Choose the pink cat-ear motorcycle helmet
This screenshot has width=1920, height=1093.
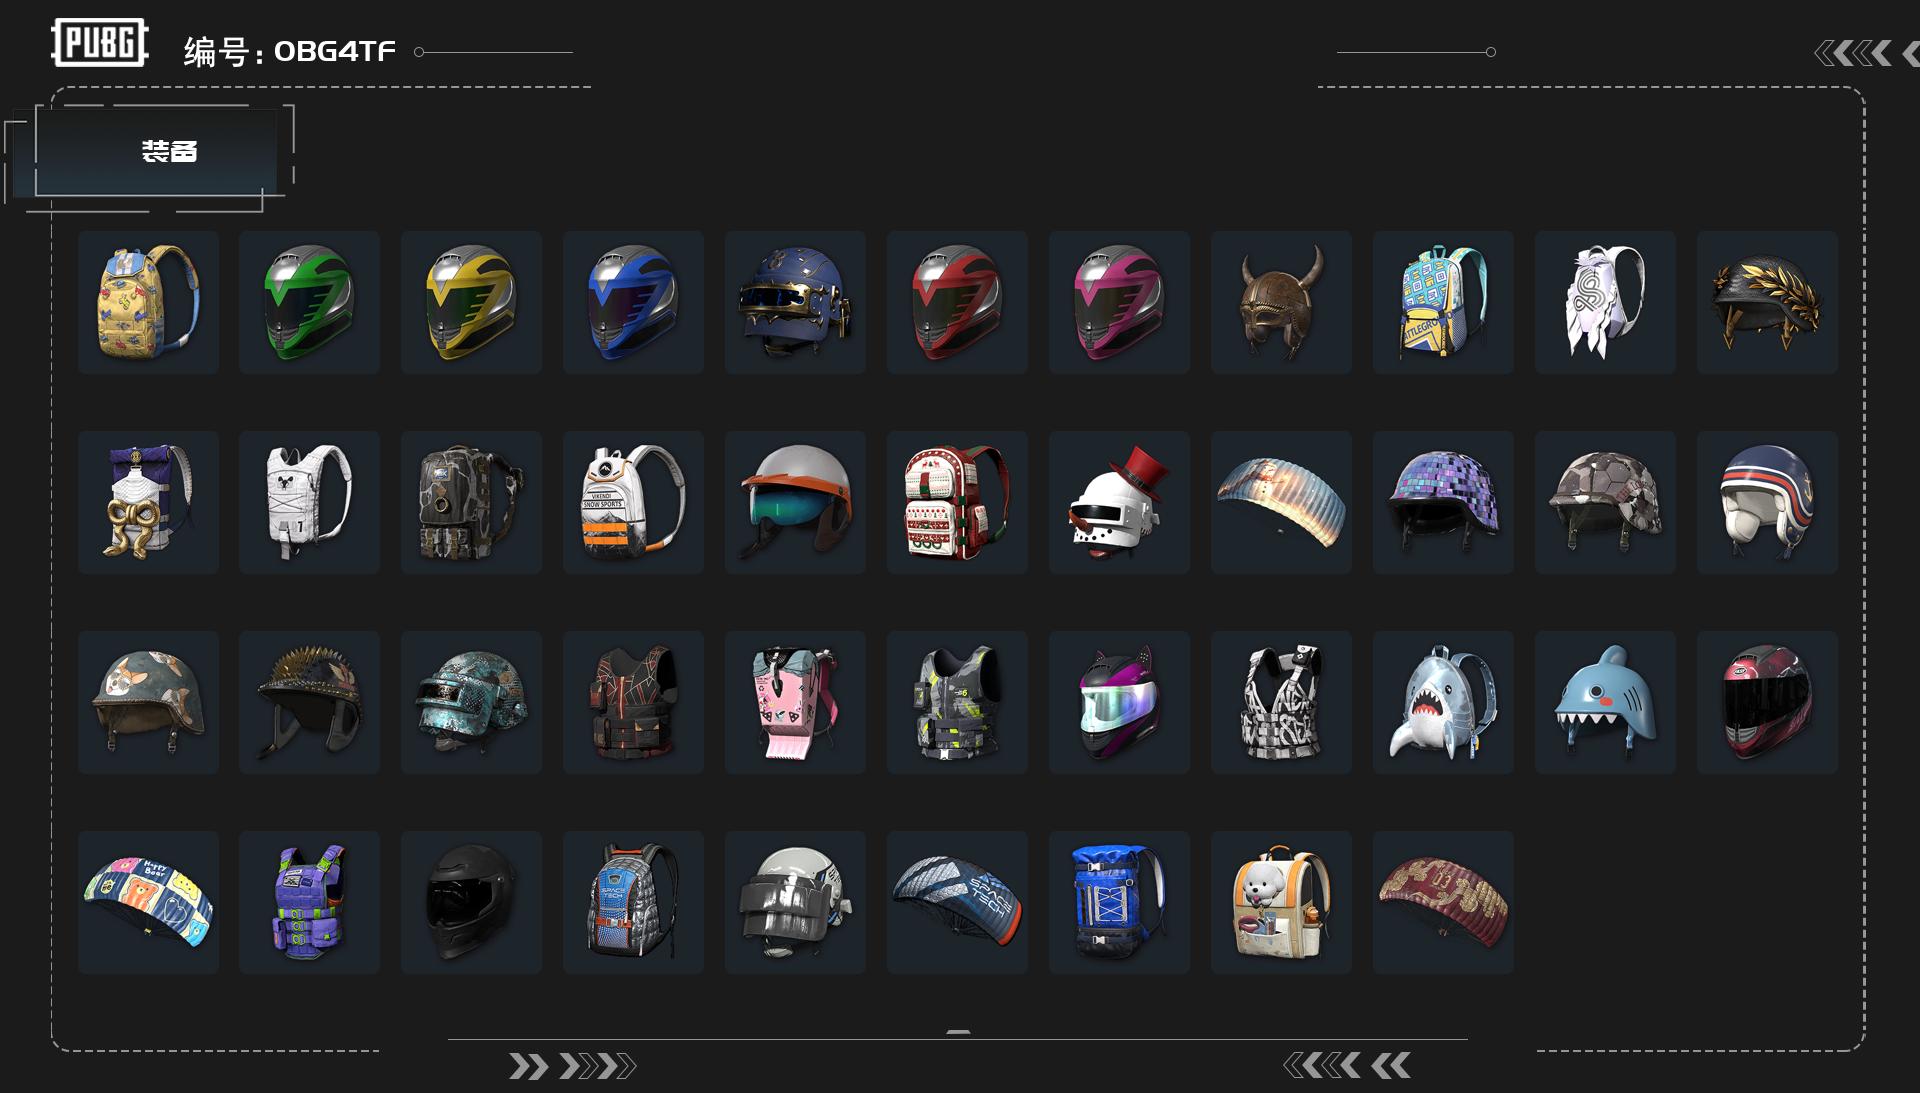tap(1119, 702)
